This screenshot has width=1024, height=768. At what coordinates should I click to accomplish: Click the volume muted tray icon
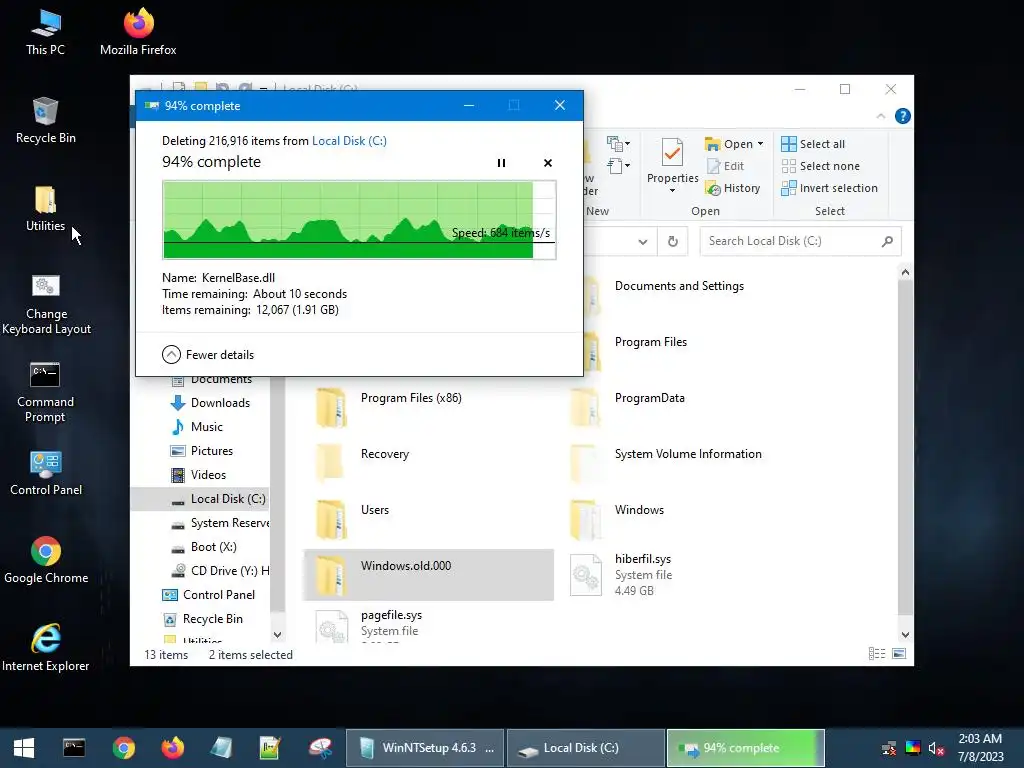936,748
